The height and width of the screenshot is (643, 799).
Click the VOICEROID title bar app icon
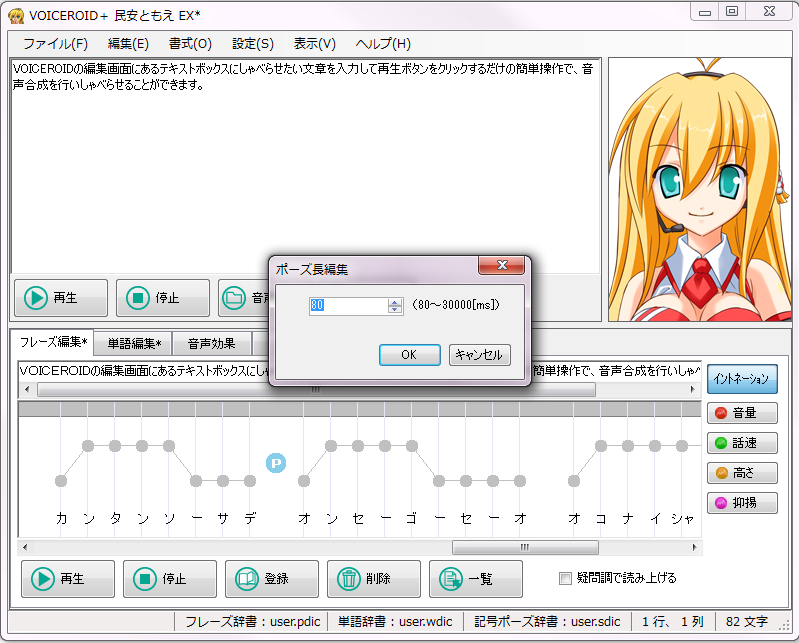(x=16, y=16)
